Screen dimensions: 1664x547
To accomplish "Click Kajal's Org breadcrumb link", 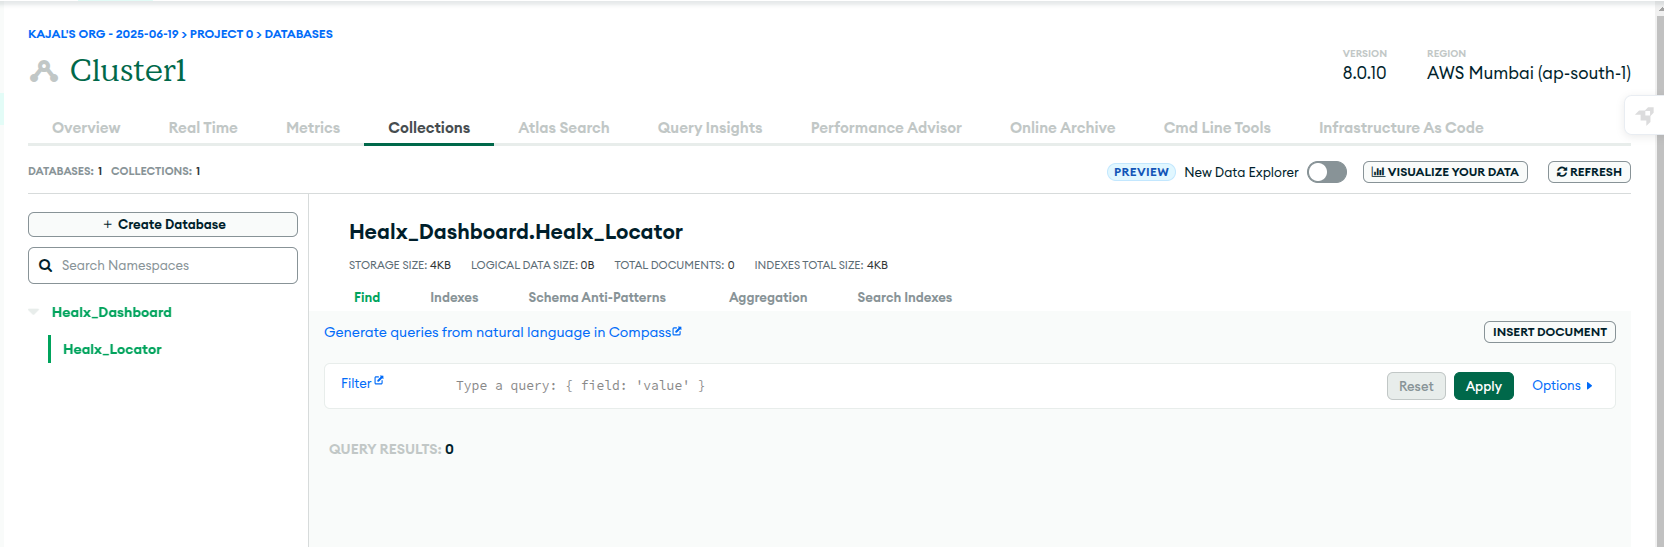I will point(103,34).
